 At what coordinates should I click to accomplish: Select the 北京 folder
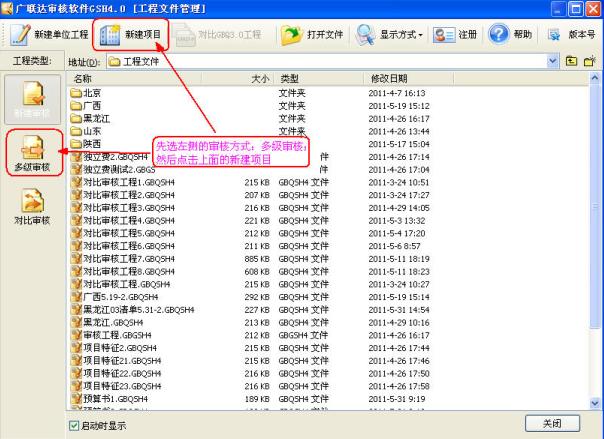[x=92, y=92]
